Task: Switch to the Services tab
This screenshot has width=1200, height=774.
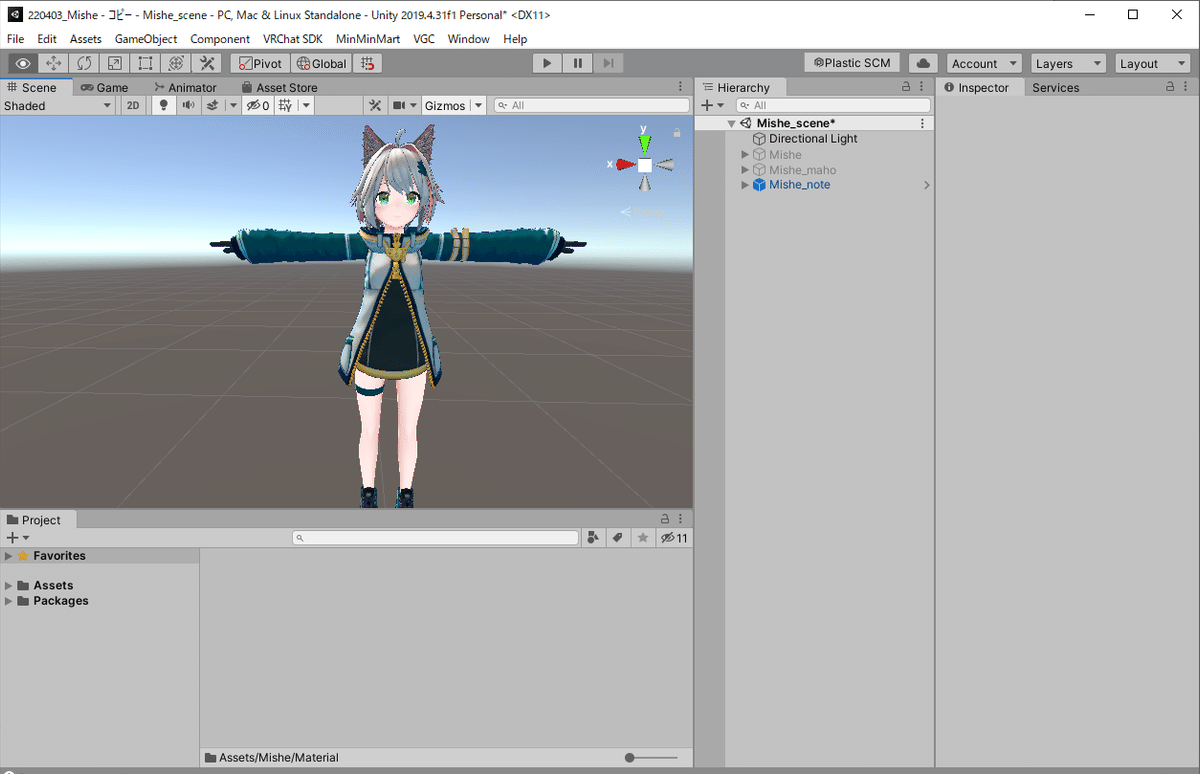Action: 1056,87
